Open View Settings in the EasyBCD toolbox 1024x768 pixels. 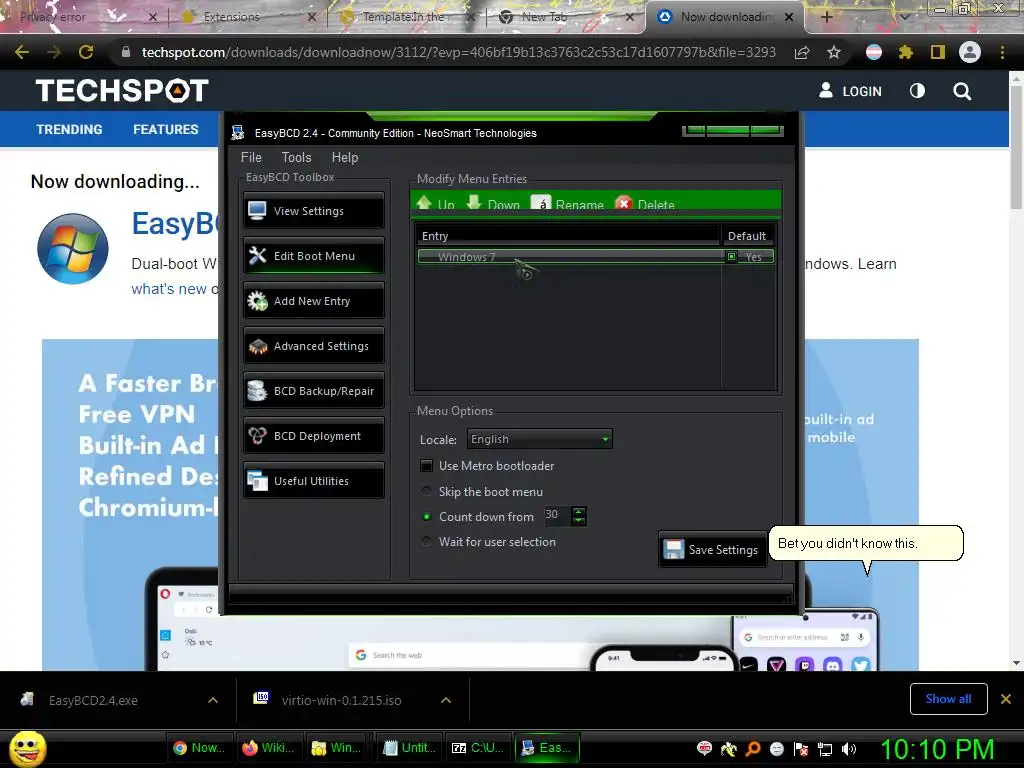314,210
